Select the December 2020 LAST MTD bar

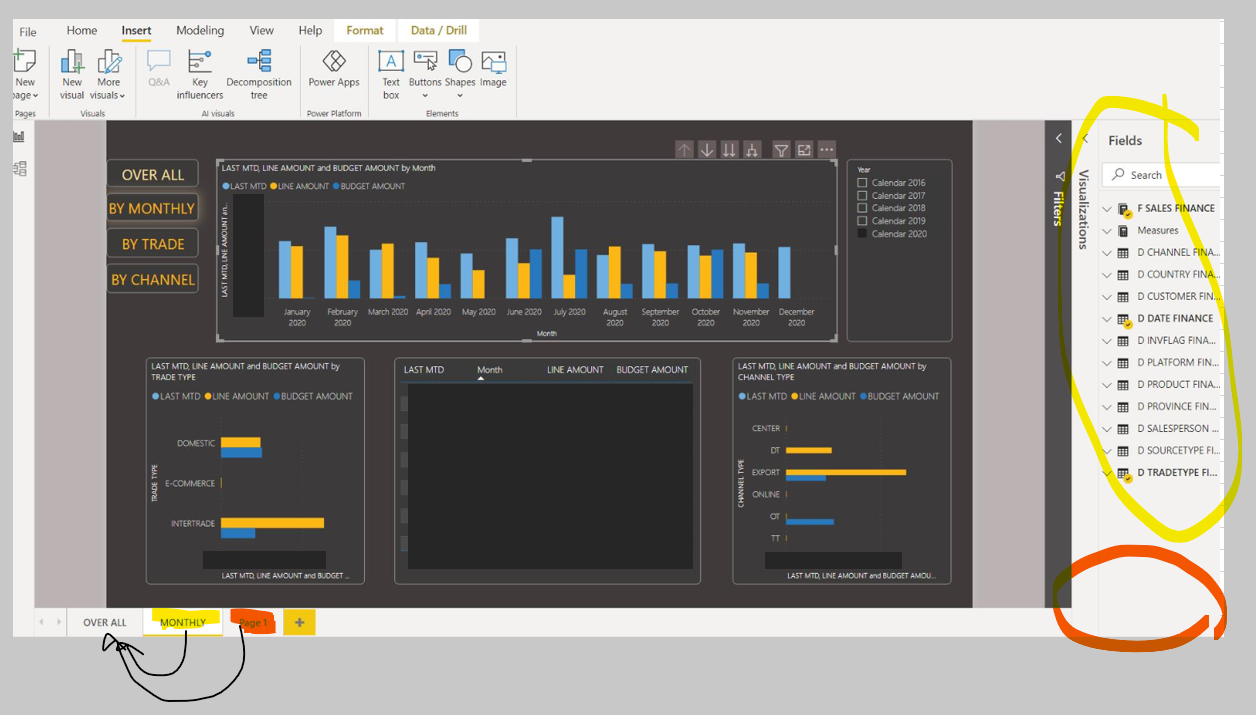pos(784,272)
